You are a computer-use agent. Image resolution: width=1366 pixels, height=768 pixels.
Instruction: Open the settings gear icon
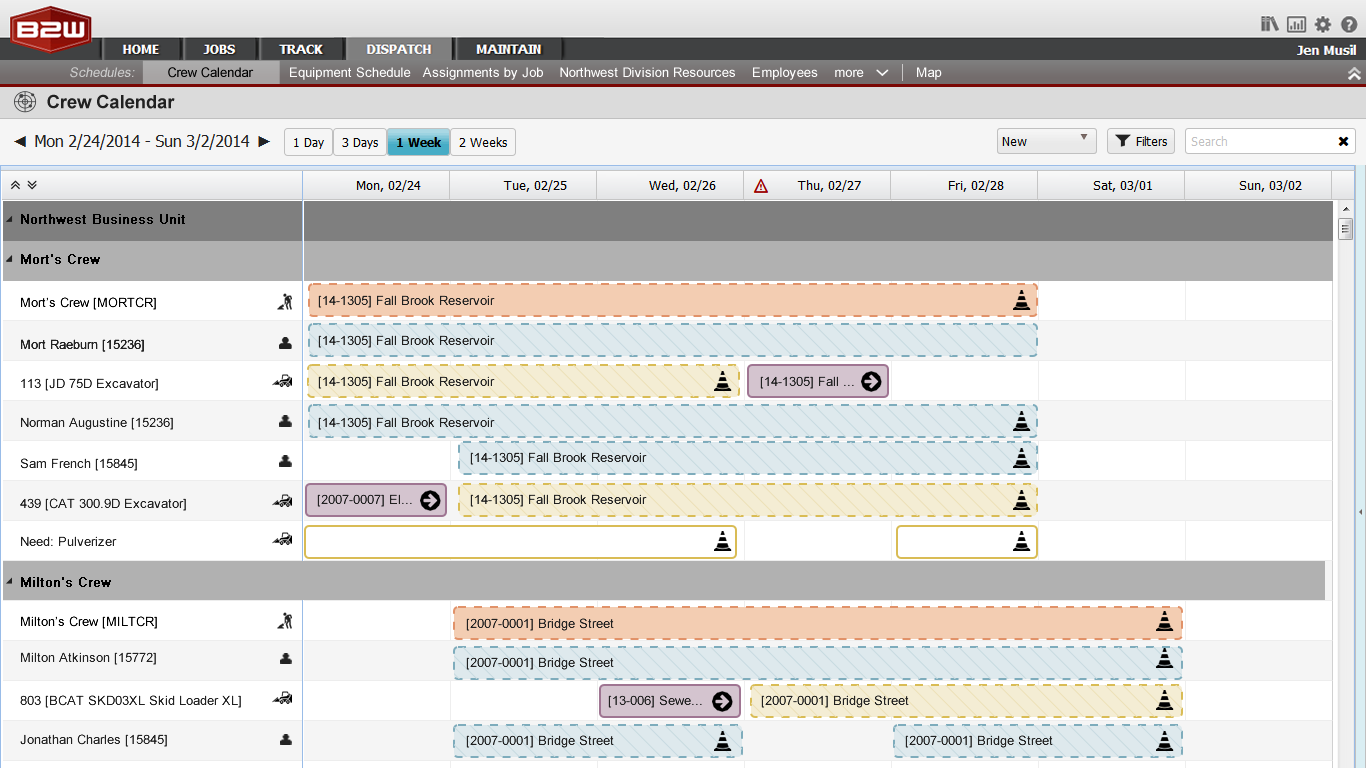point(1323,24)
